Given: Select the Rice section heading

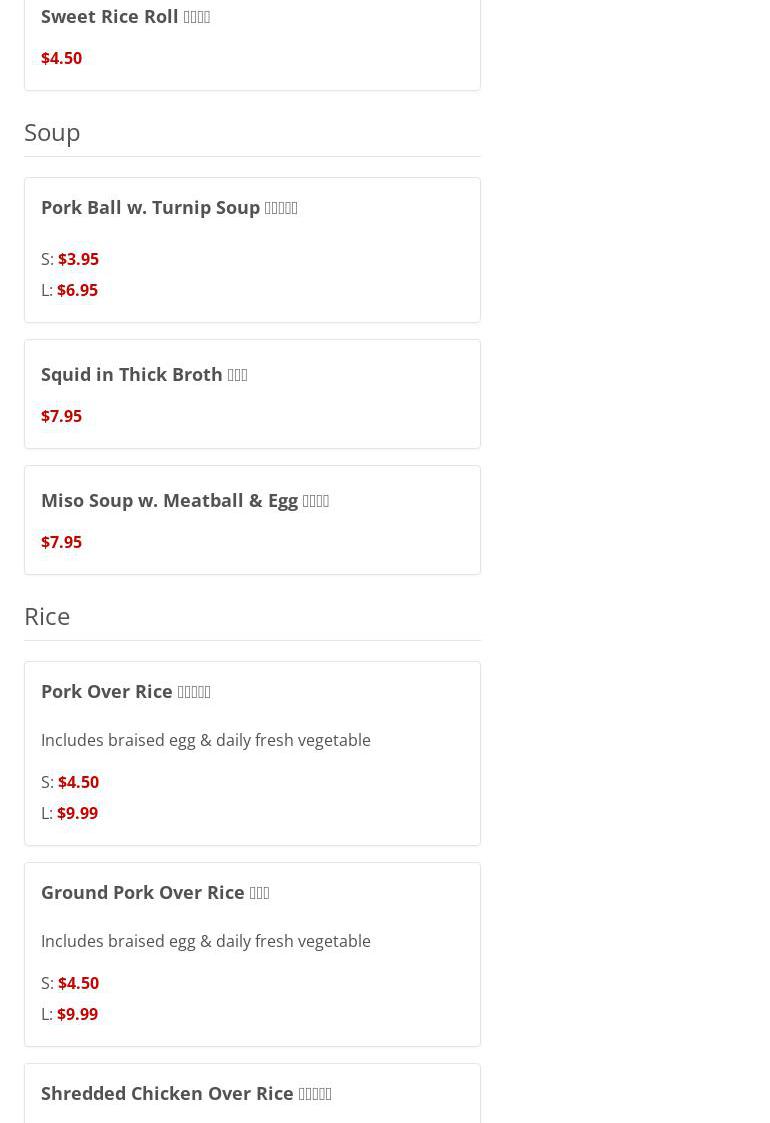Looking at the screenshot, I should [x=47, y=616].
